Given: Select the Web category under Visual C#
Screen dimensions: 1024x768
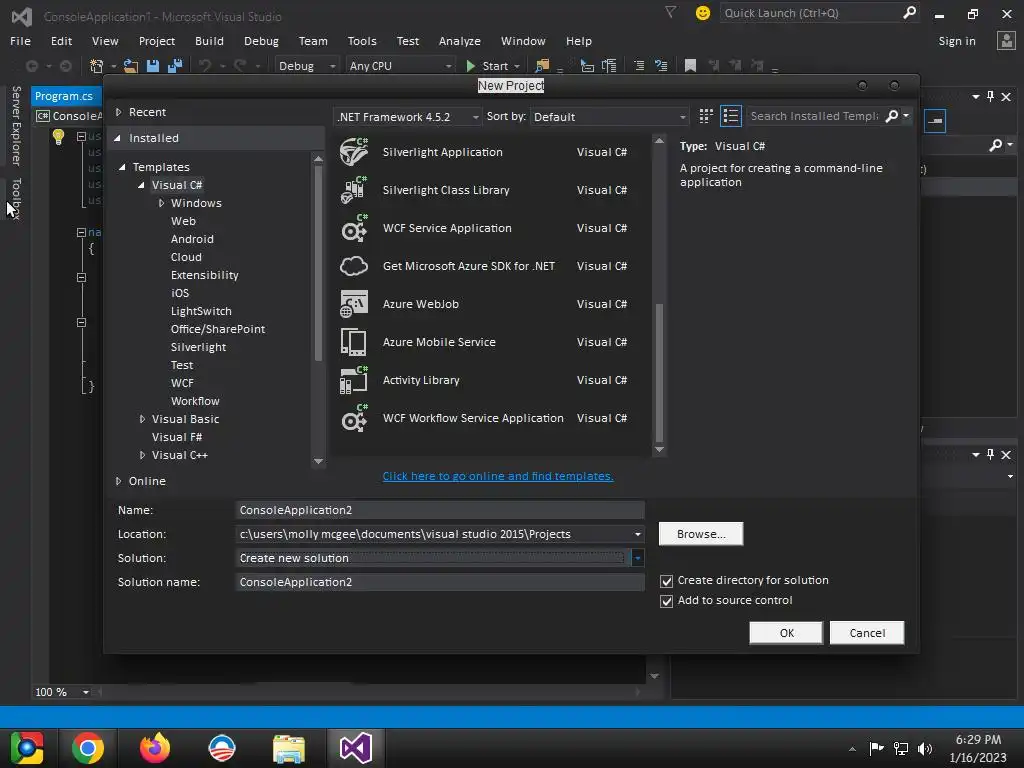Looking at the screenshot, I should pyautogui.click(x=184, y=221).
